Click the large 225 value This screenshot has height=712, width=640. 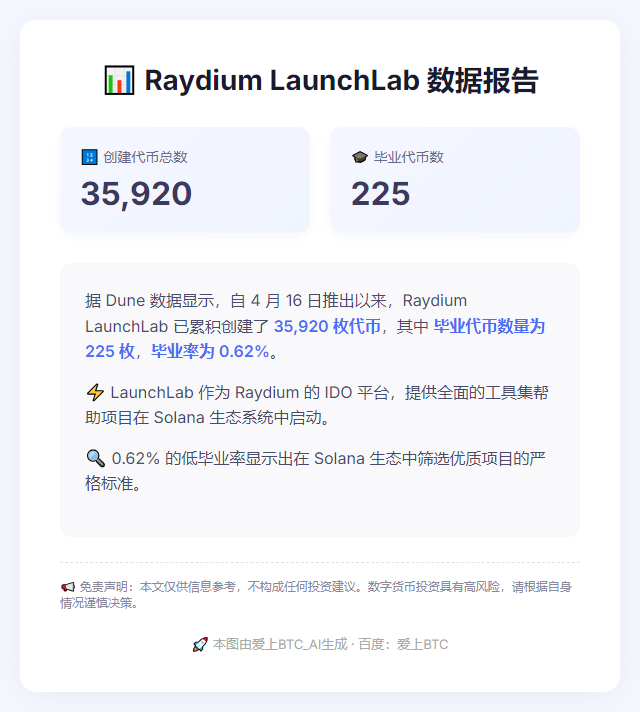[x=381, y=194]
